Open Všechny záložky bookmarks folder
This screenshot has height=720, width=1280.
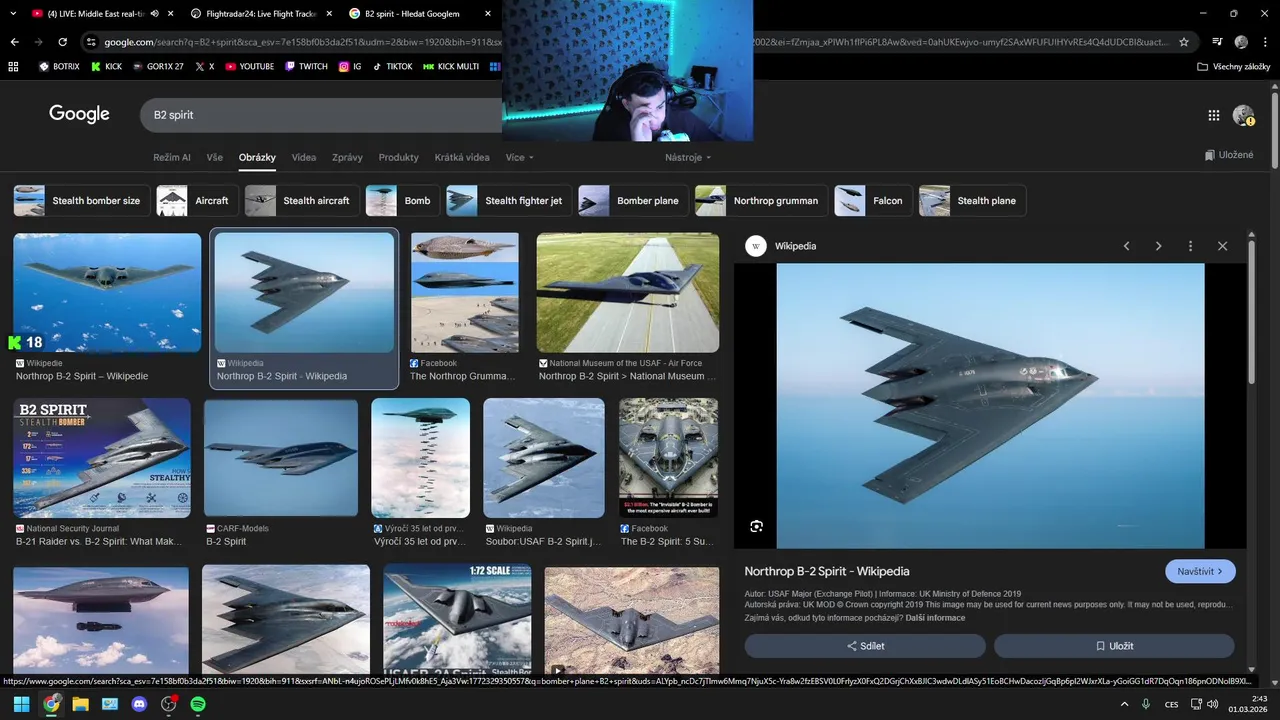[x=1233, y=67]
